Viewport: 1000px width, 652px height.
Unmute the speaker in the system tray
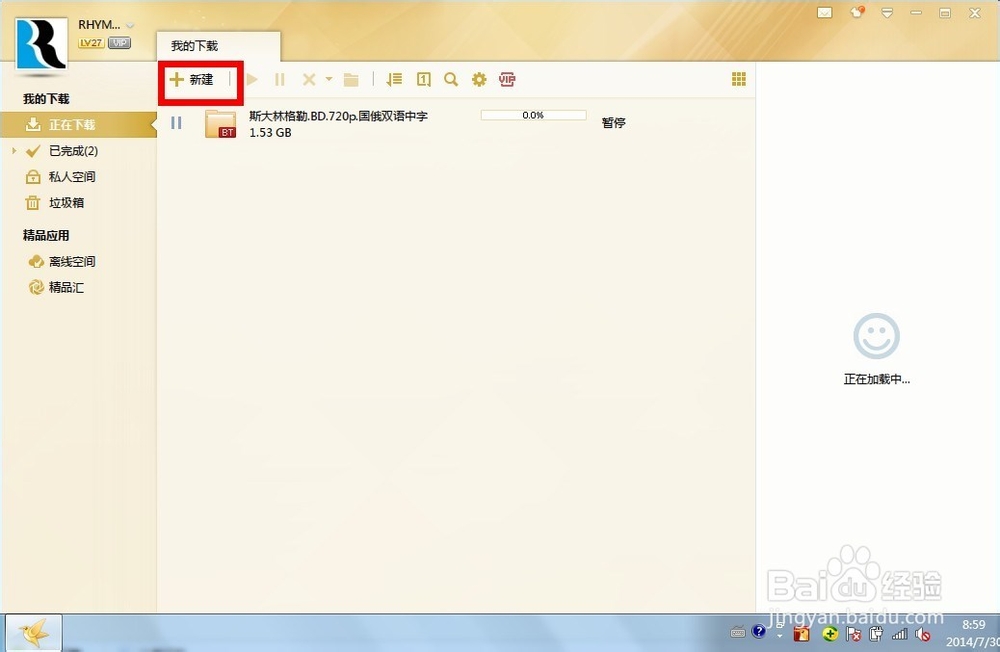922,633
